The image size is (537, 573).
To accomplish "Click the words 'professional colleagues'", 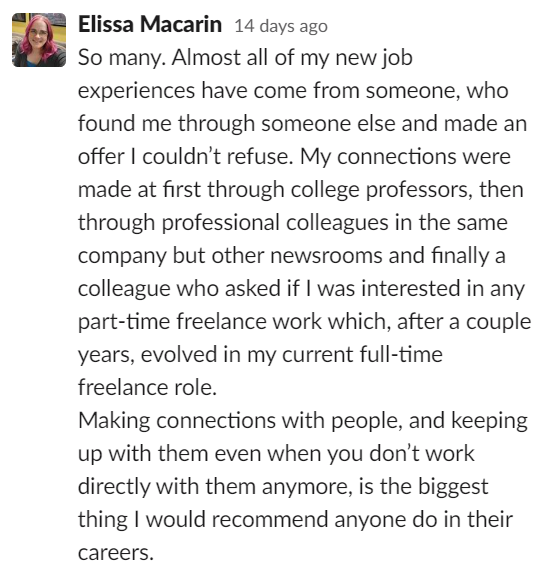I will [x=275, y=223].
